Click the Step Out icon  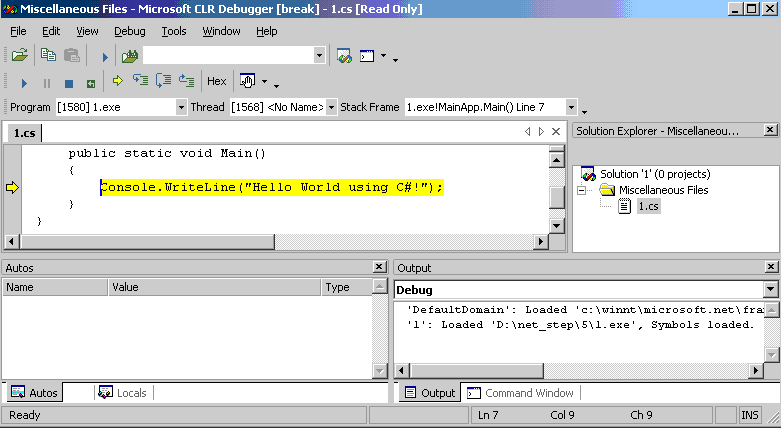(186, 80)
